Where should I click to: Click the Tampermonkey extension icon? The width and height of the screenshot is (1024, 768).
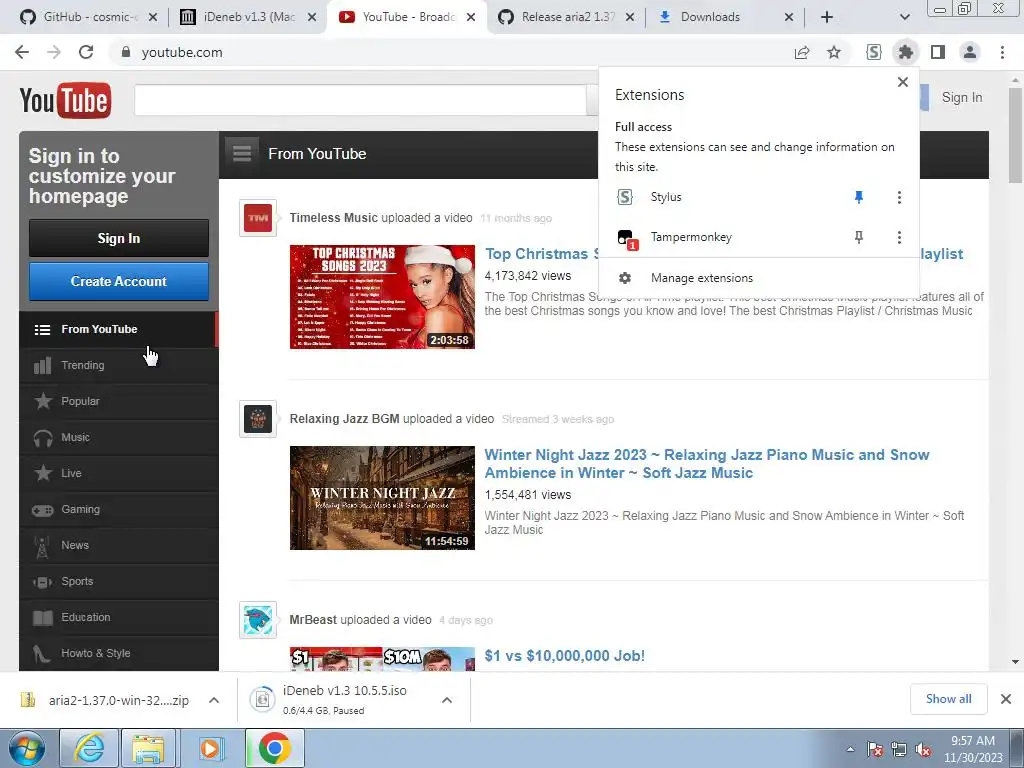point(626,238)
